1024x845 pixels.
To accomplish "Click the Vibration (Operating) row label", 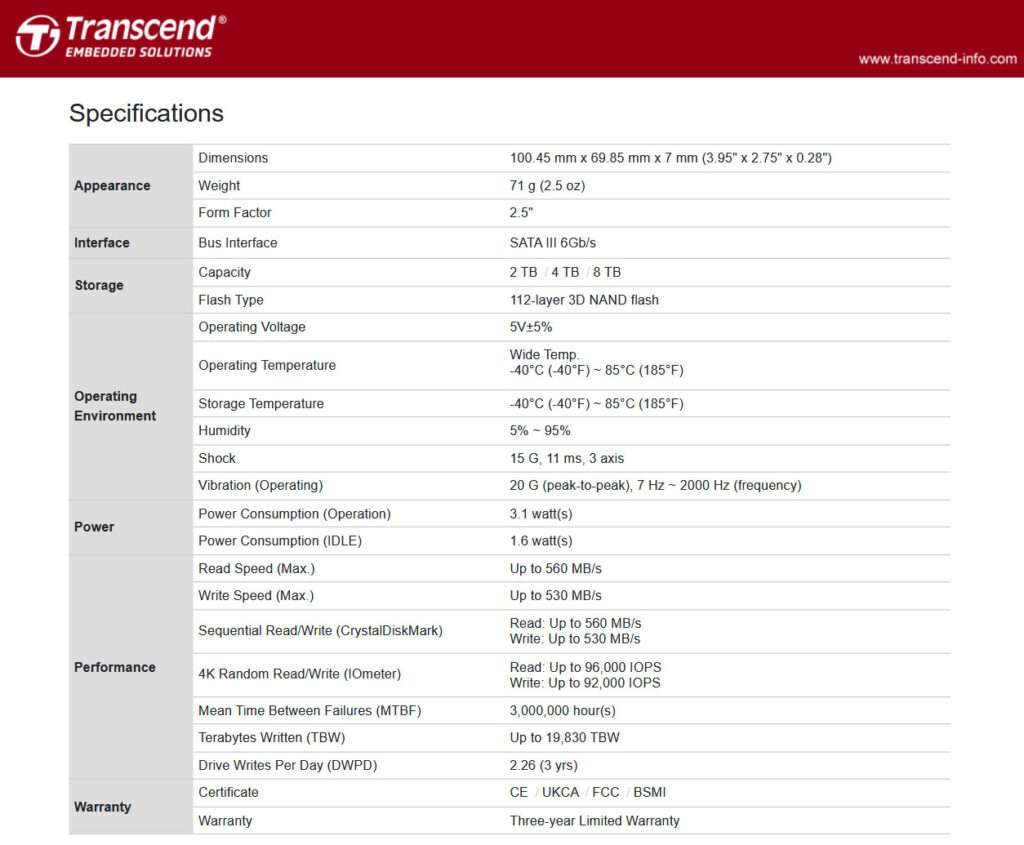I will [x=260, y=485].
